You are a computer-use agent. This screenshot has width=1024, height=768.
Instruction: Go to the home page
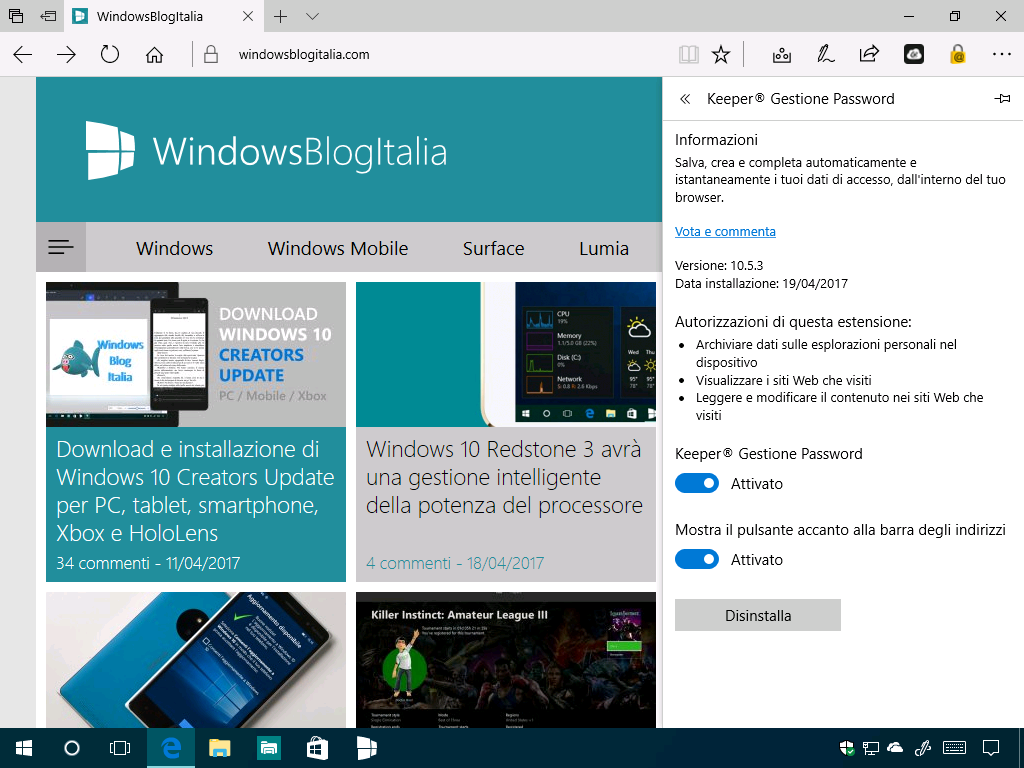click(x=154, y=54)
